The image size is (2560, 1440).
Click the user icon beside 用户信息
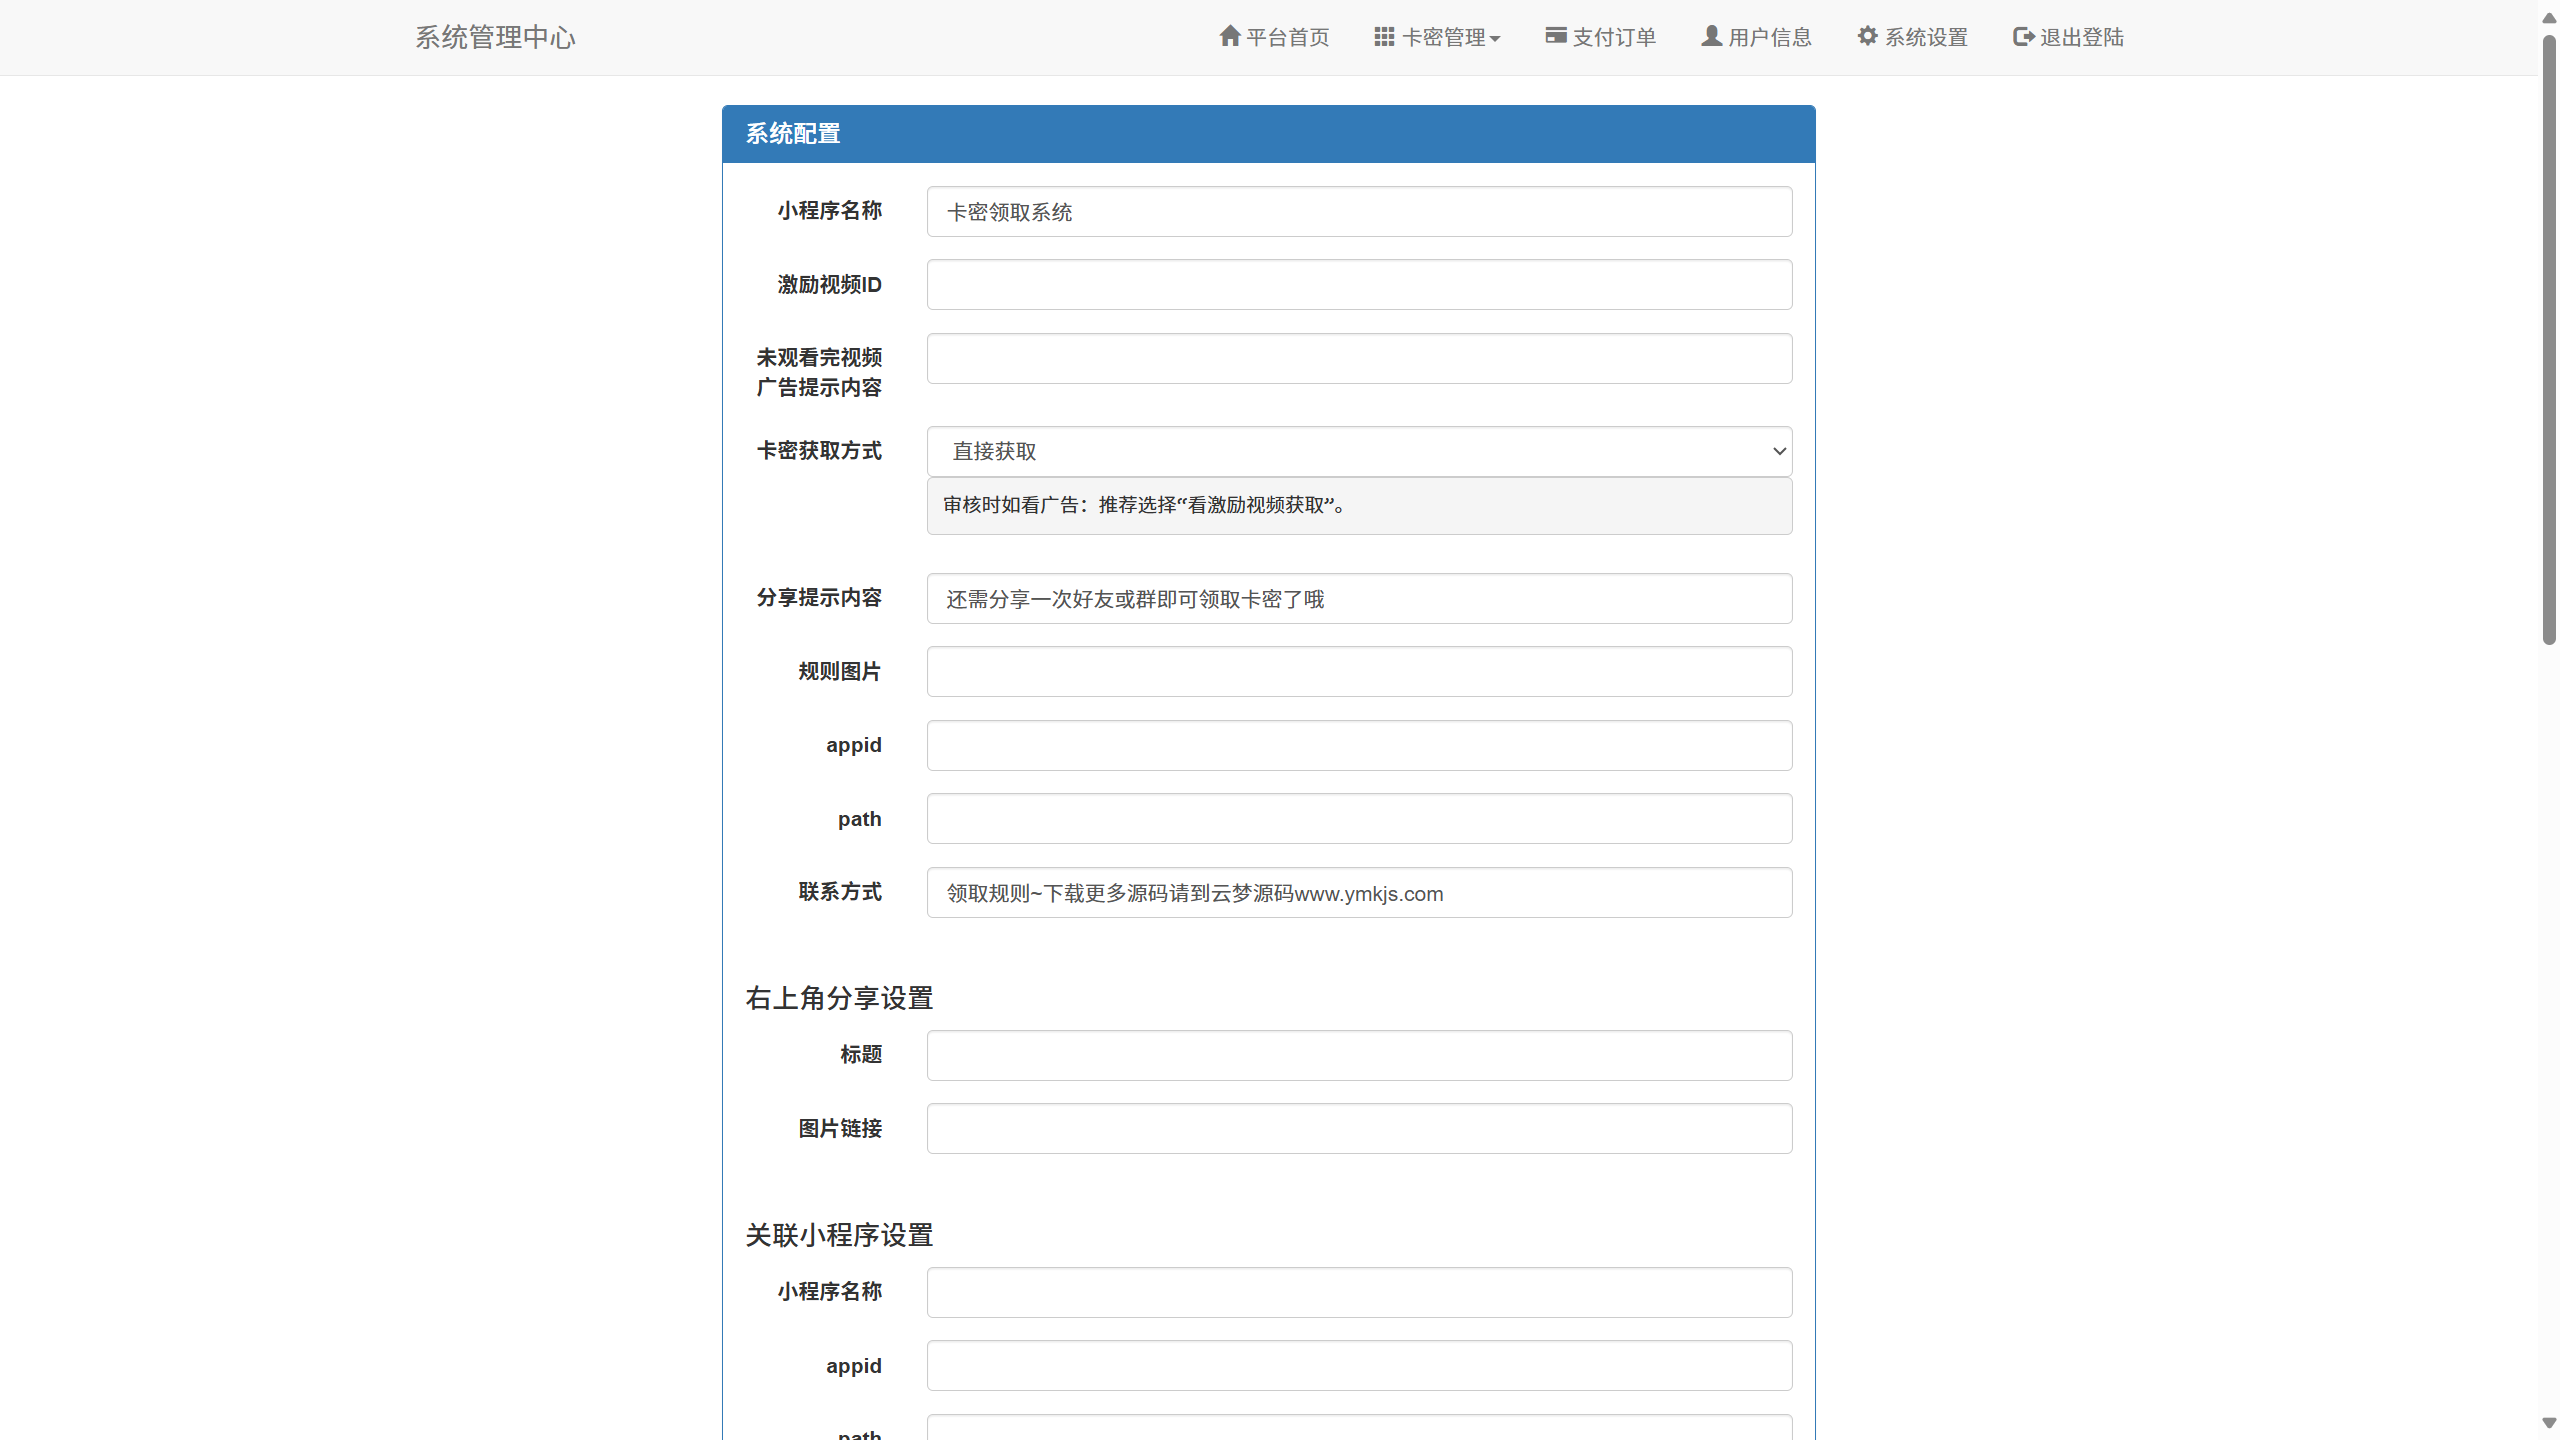click(x=1712, y=36)
